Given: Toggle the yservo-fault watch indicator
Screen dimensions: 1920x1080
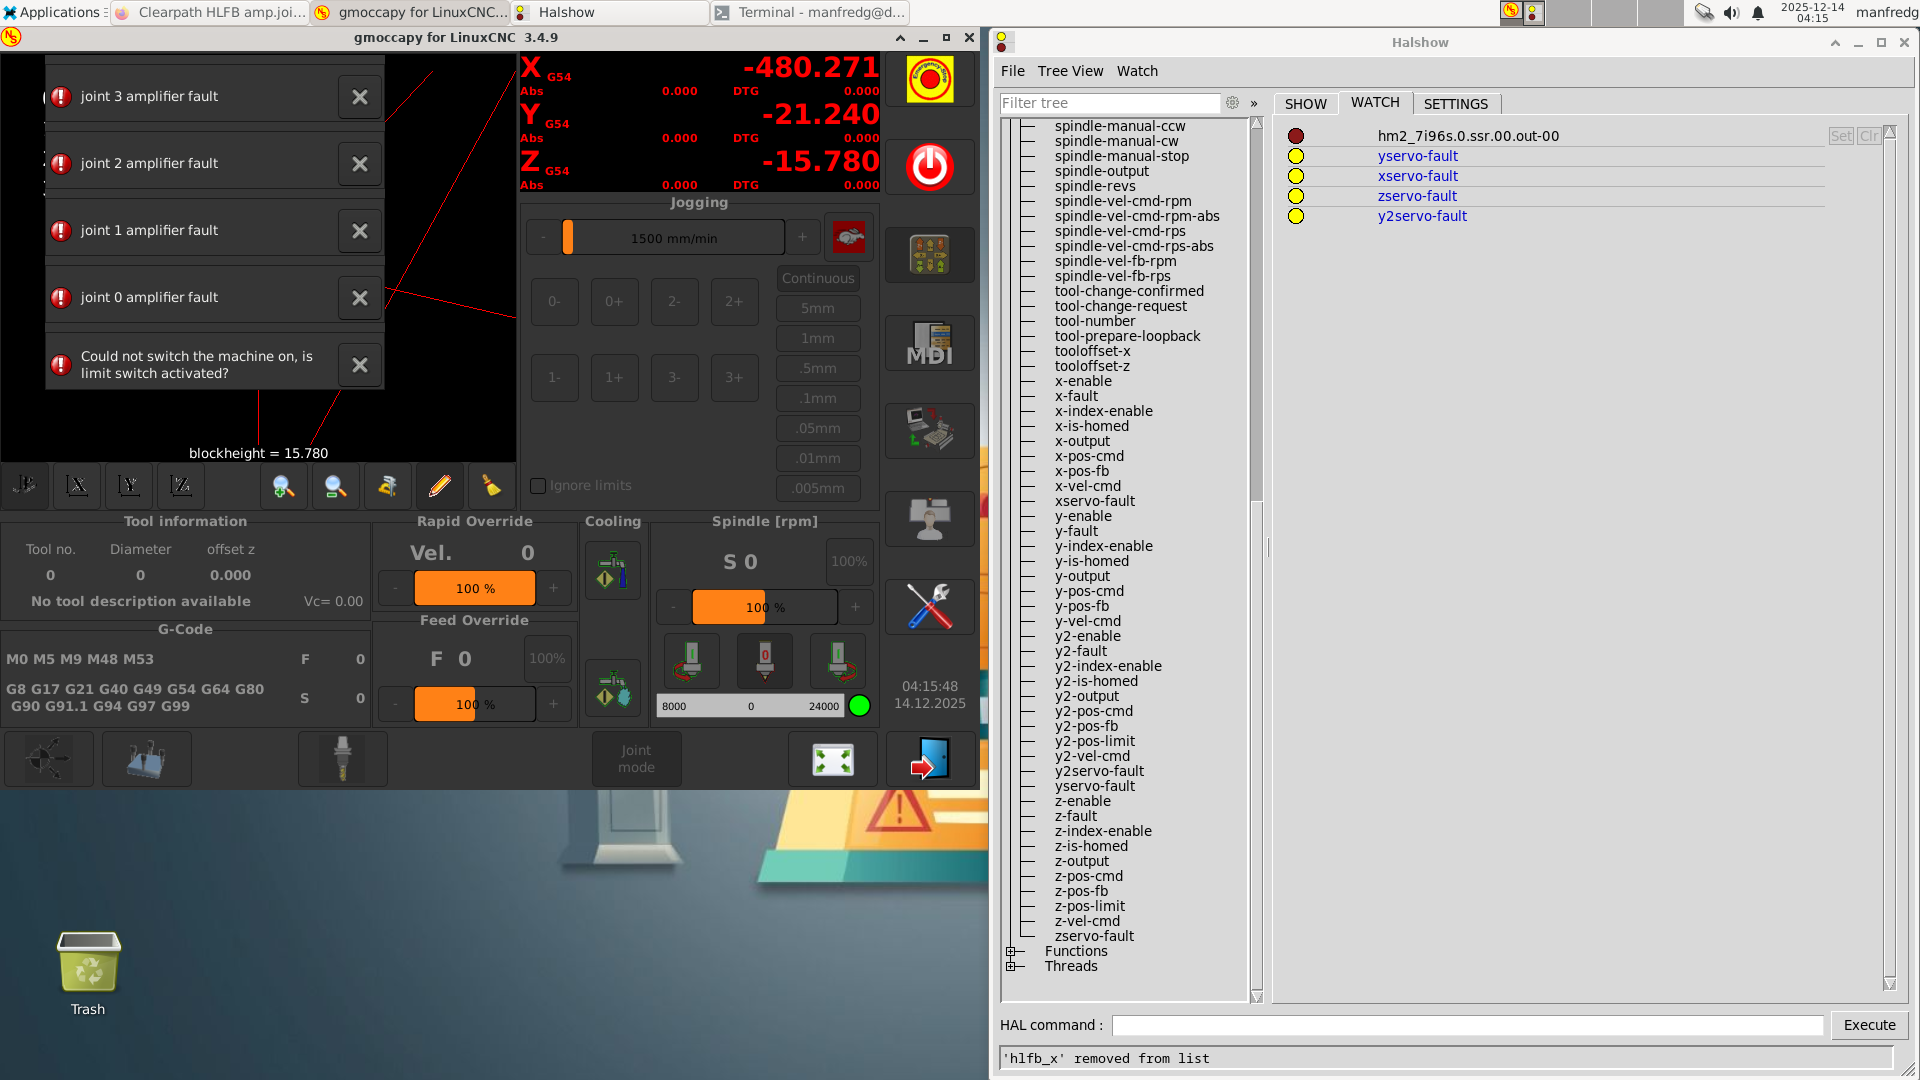Looking at the screenshot, I should pyautogui.click(x=1296, y=156).
